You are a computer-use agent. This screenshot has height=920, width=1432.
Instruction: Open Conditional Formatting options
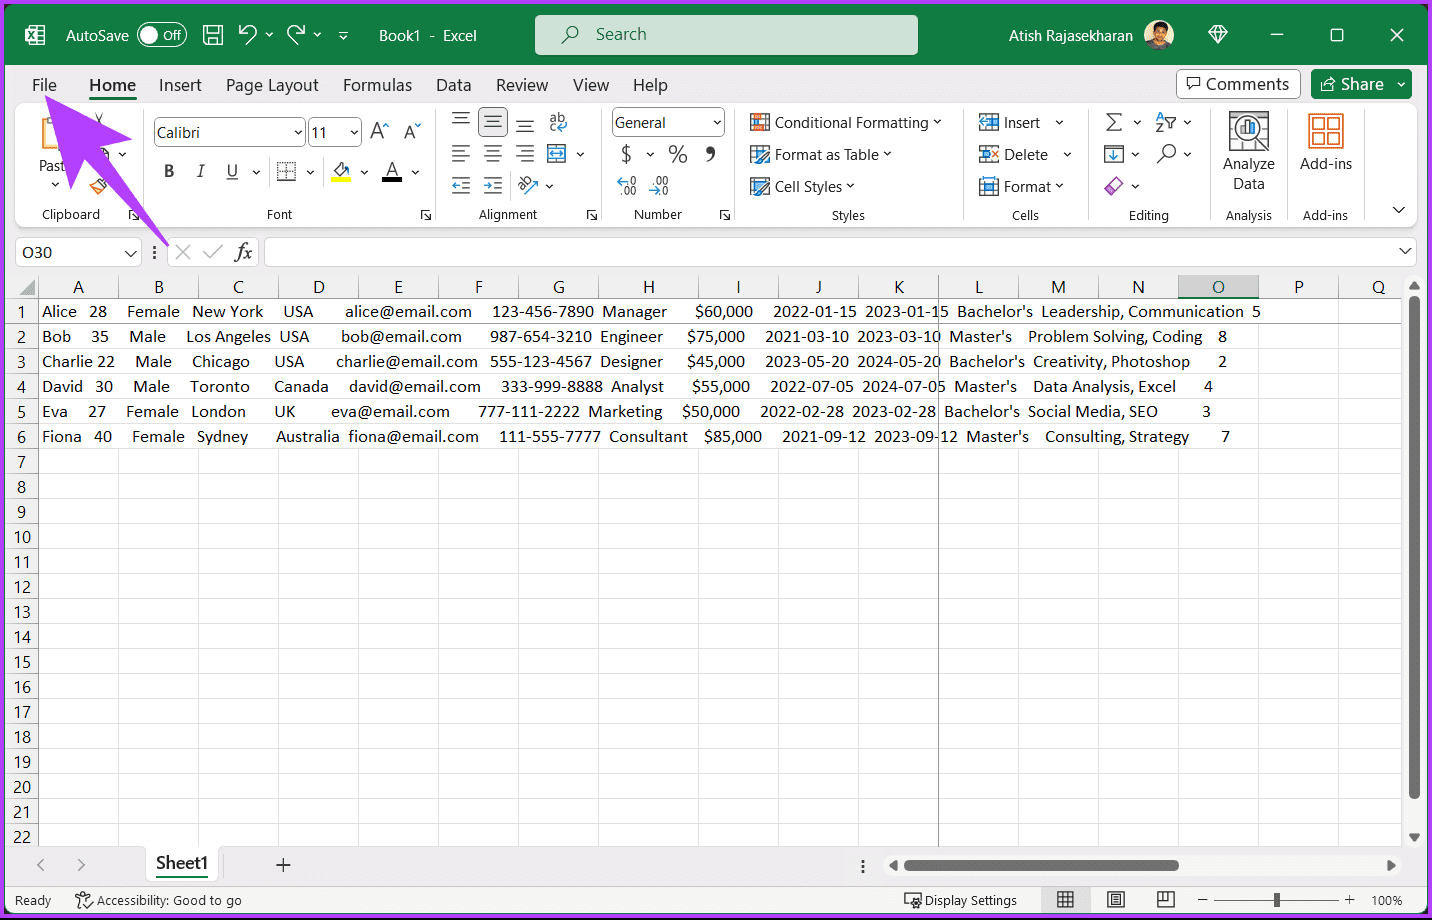coord(847,121)
